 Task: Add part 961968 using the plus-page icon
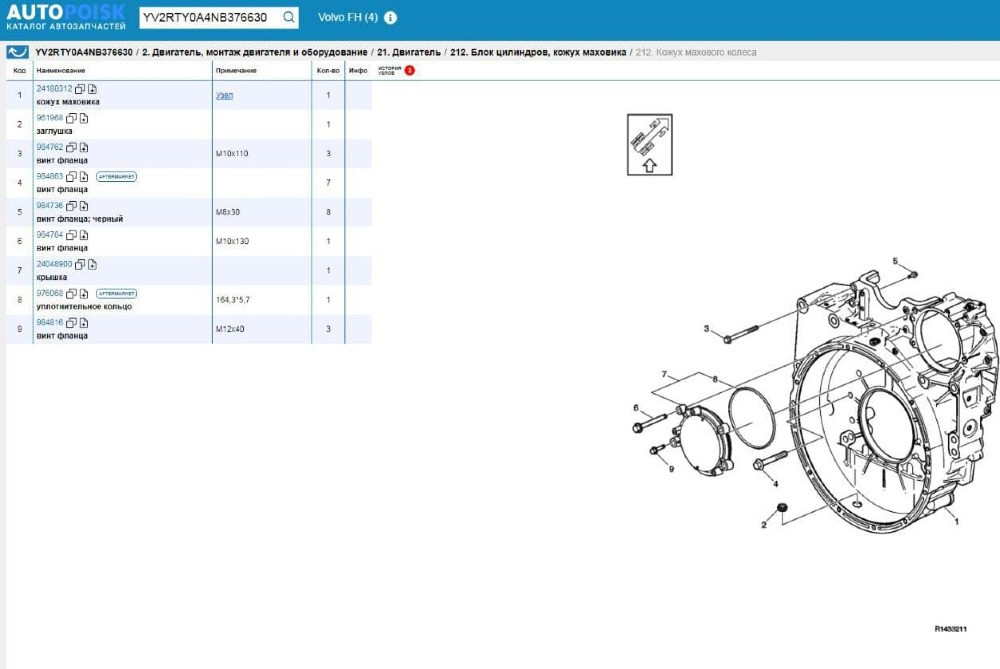click(x=83, y=118)
